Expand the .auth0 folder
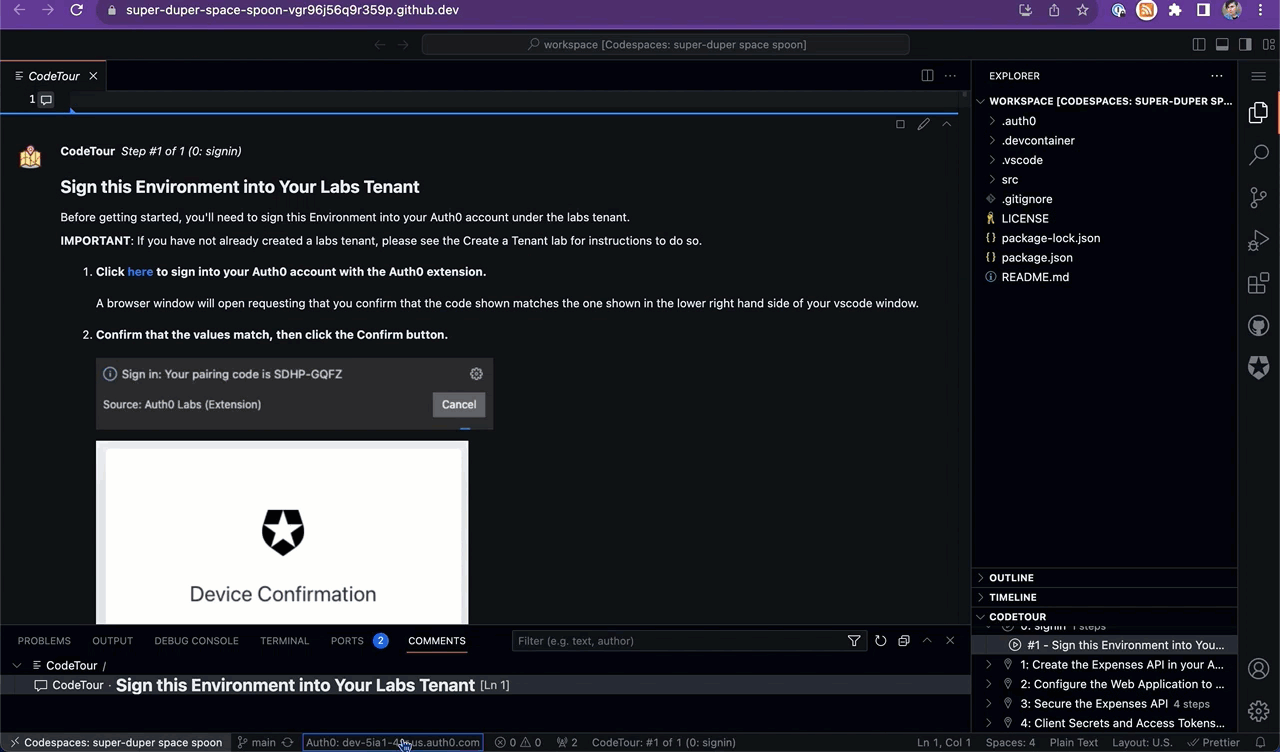The width and height of the screenshot is (1280, 752). (1104, 121)
